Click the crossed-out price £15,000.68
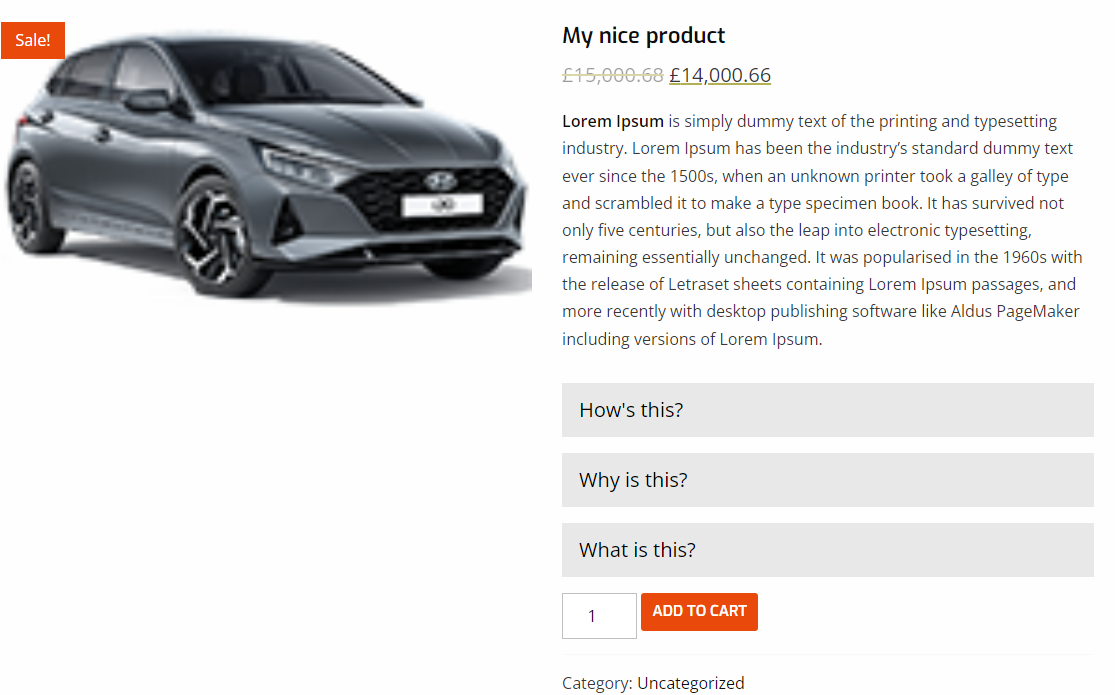 coord(612,75)
